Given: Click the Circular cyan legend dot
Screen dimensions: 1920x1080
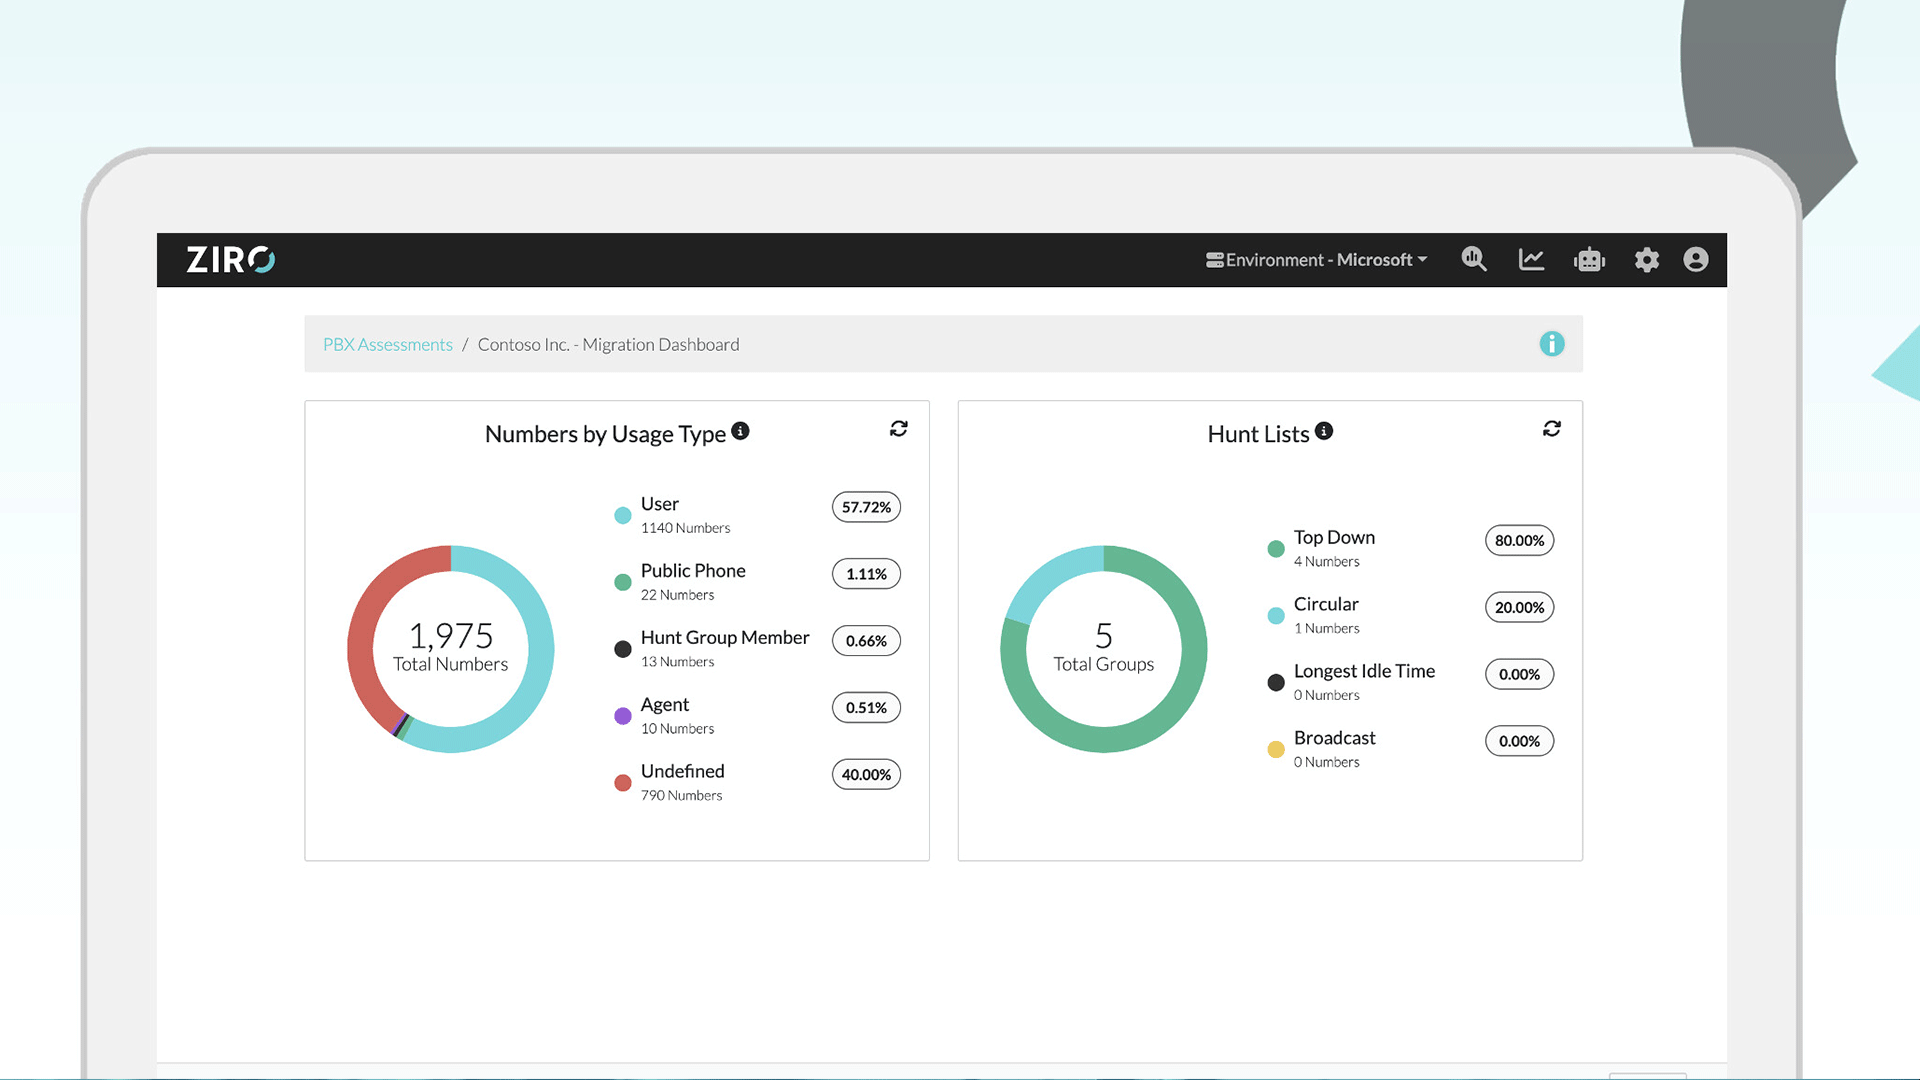Looking at the screenshot, I should click(x=1276, y=616).
